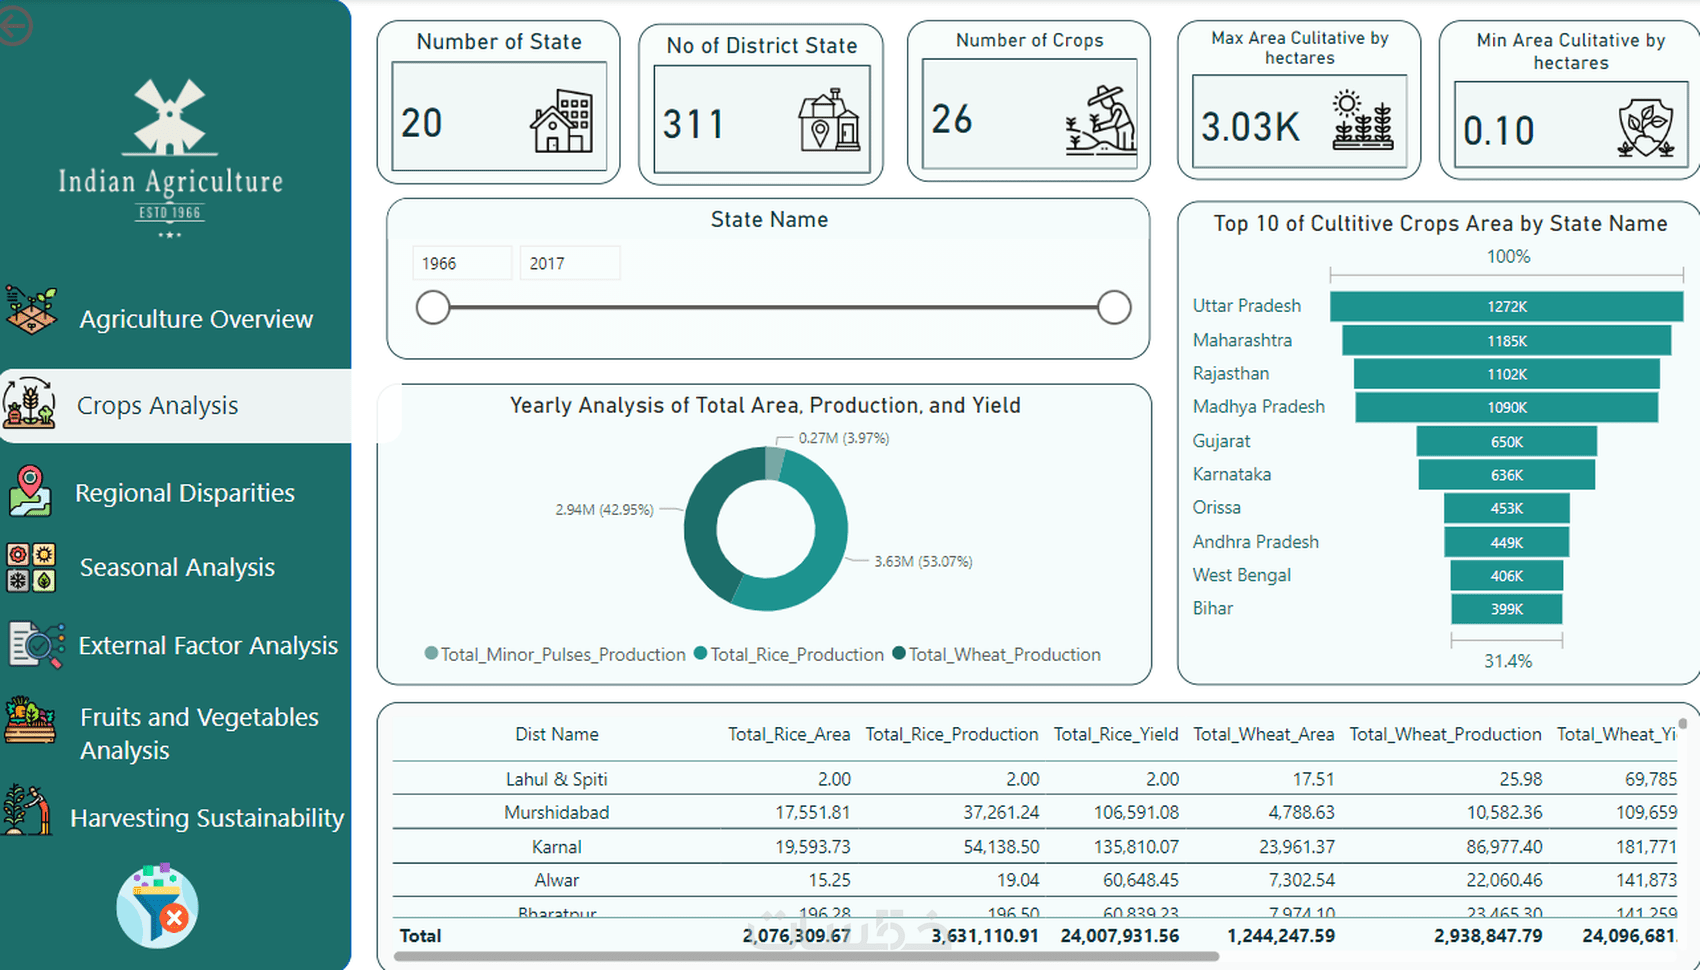The width and height of the screenshot is (1700, 970).
Task: Click the 311 district count value
Action: (x=693, y=125)
